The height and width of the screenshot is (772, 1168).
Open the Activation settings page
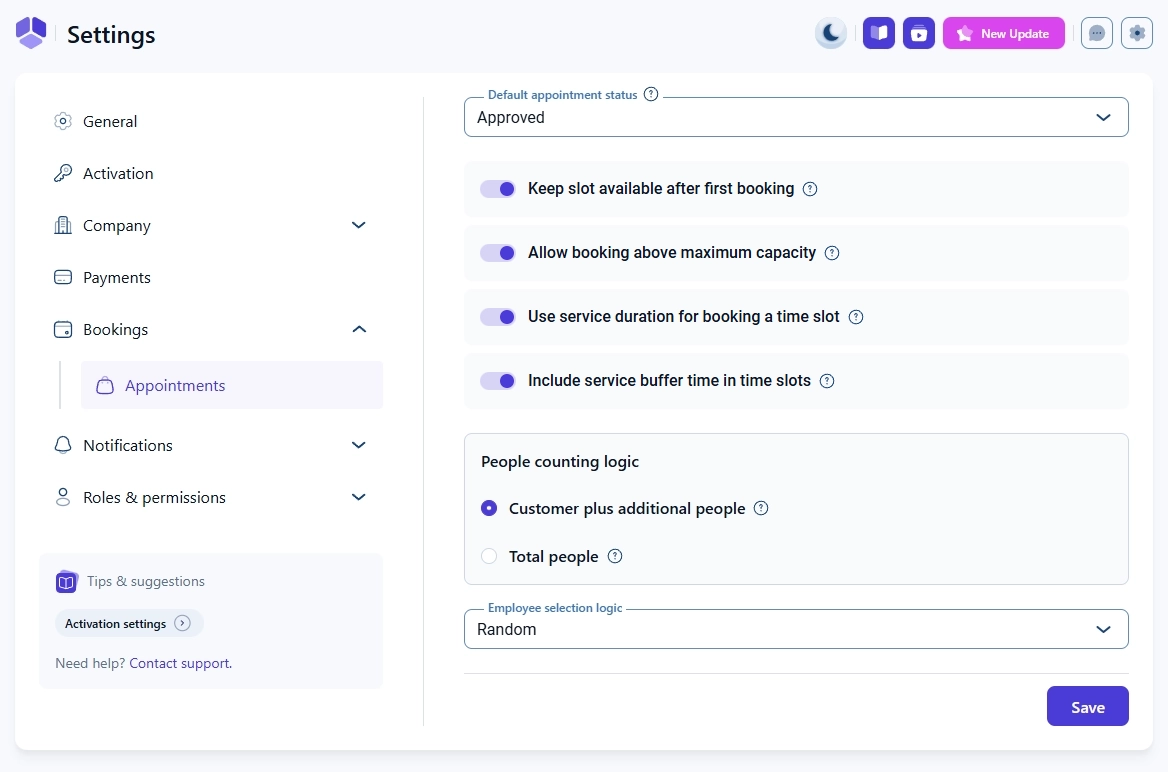point(129,623)
